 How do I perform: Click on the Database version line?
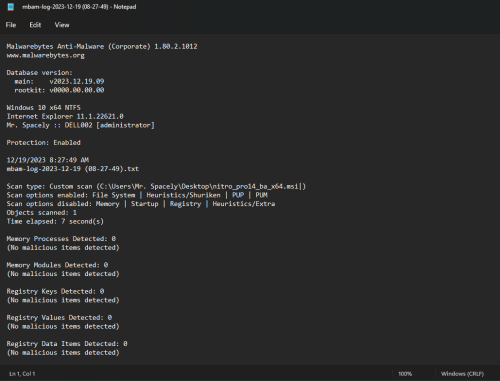pyautogui.click(x=40, y=73)
